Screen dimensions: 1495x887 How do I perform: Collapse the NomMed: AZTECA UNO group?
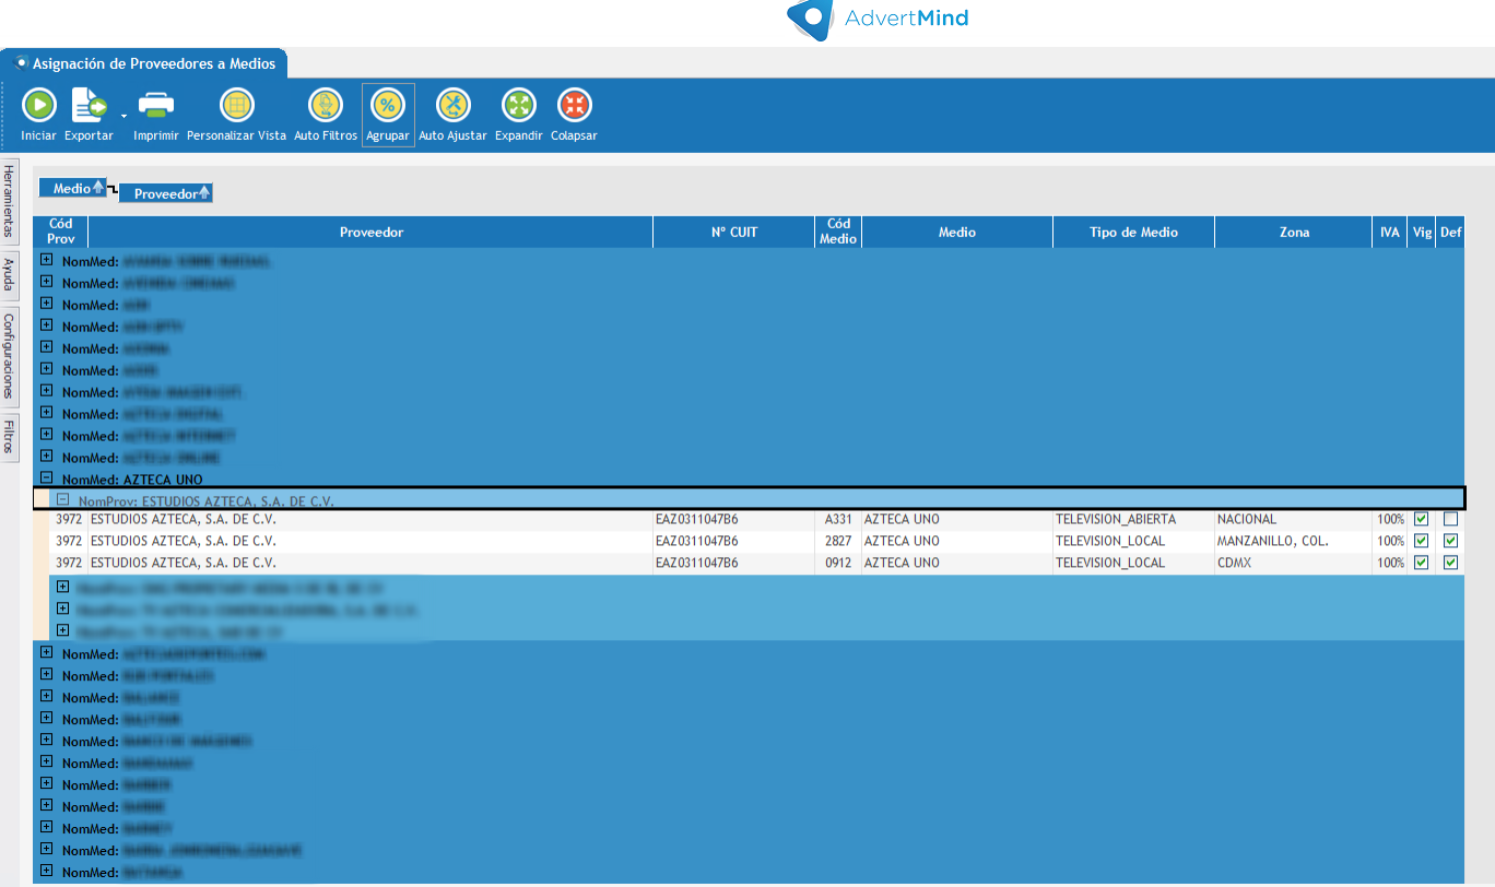pyautogui.click(x=46, y=478)
